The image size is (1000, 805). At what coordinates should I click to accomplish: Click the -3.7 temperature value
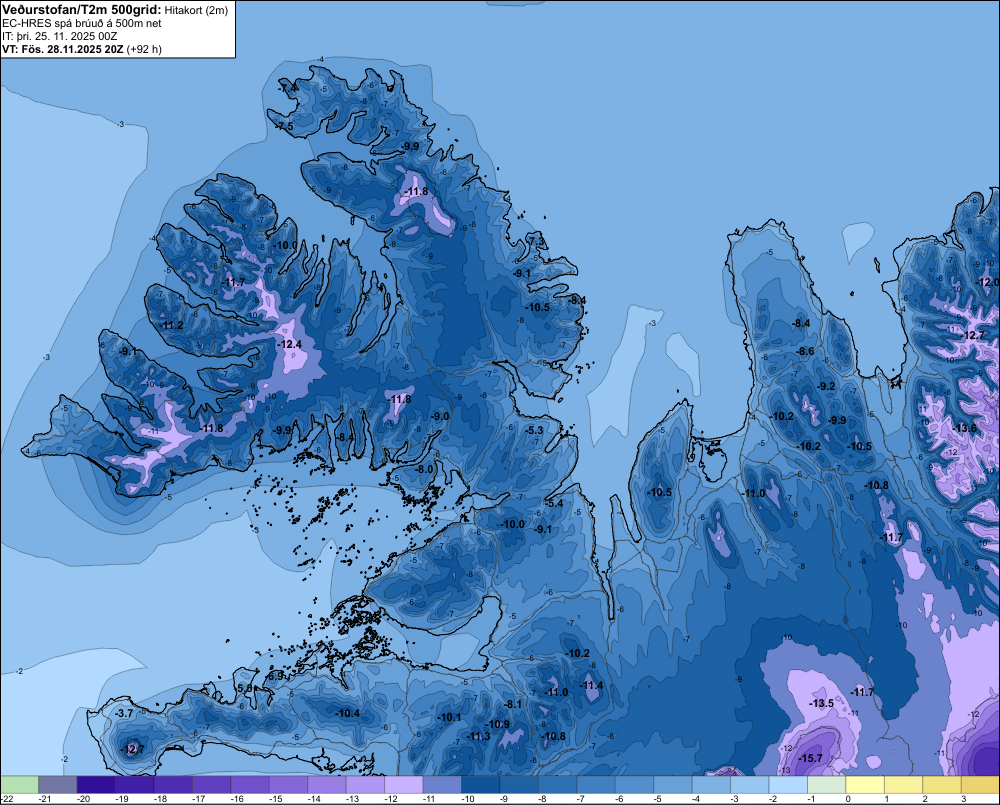[123, 713]
